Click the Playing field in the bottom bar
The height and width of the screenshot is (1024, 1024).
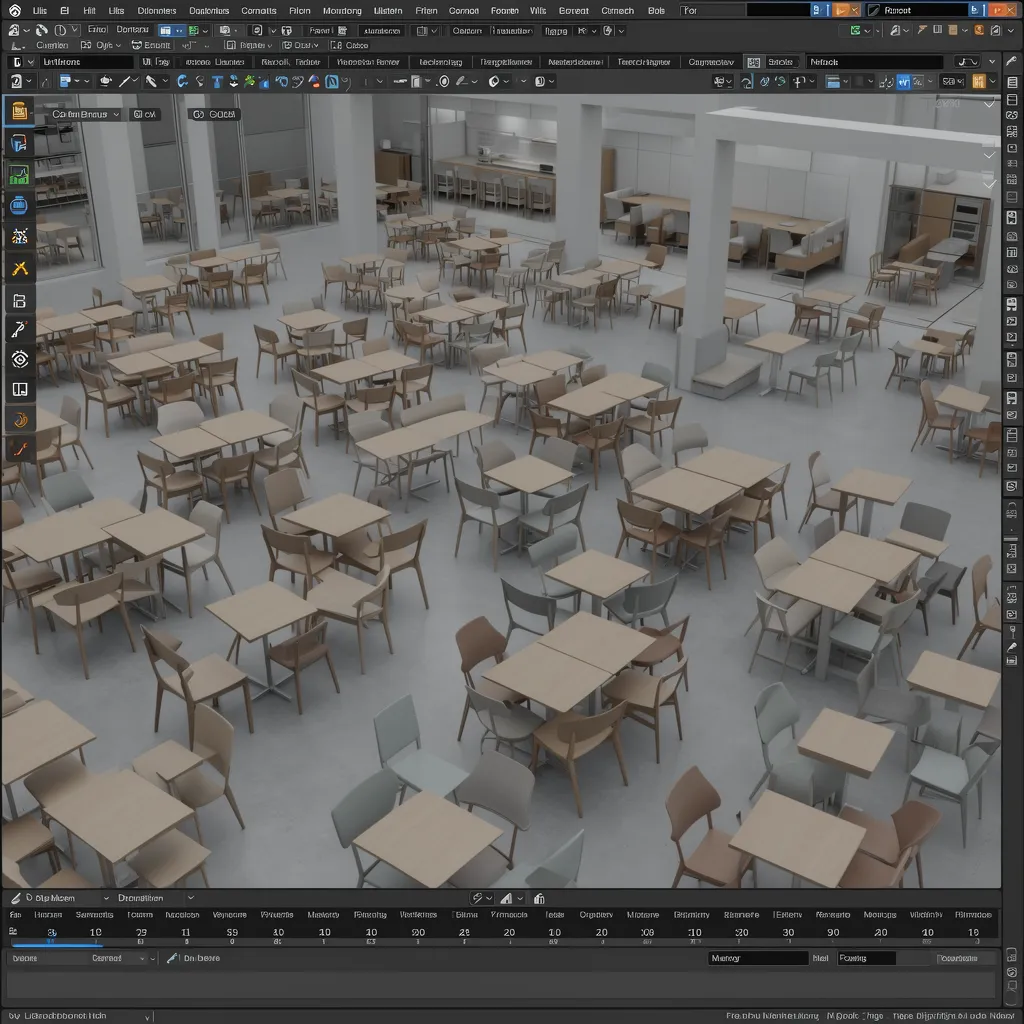pos(865,957)
